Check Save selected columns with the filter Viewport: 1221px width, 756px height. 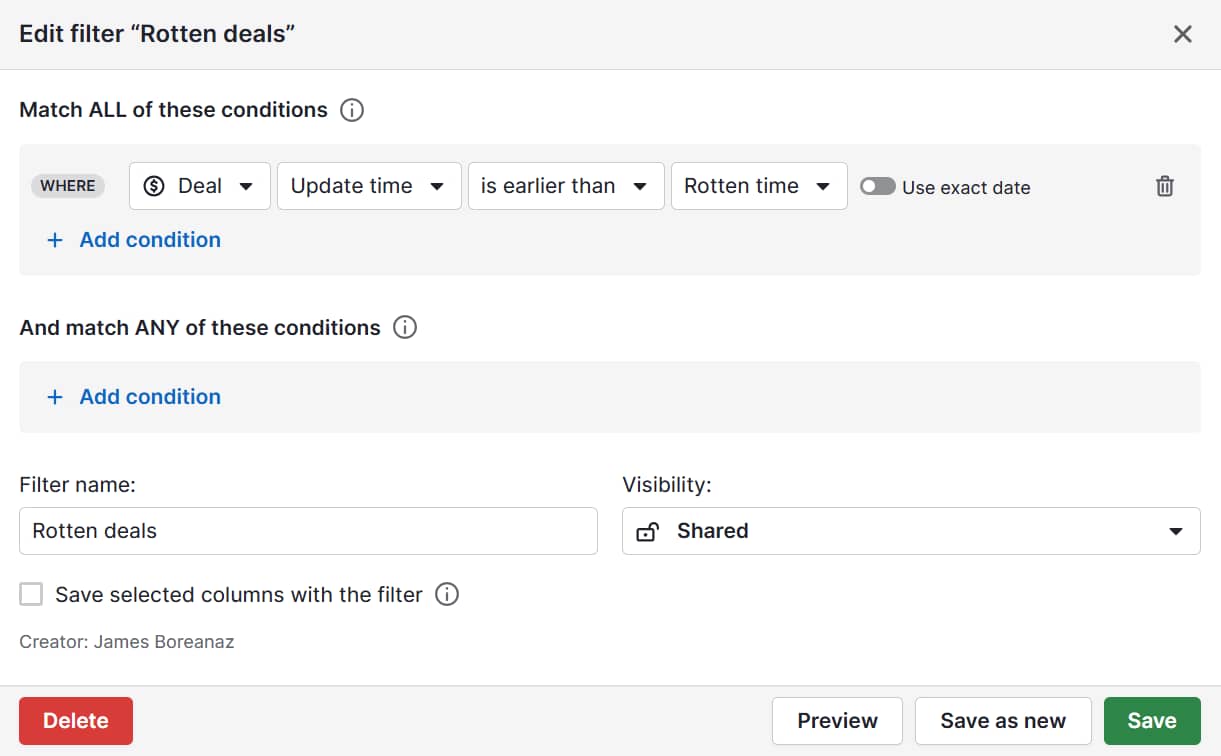coord(32,595)
